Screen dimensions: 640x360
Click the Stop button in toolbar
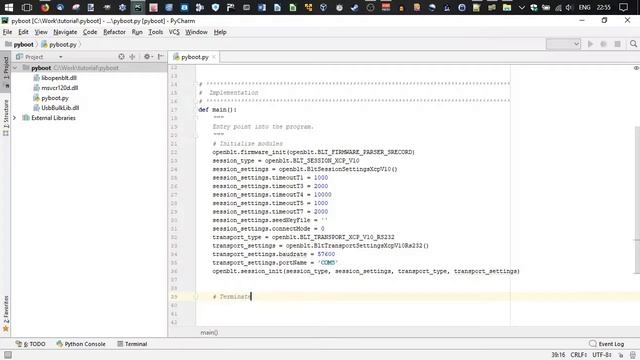[x=618, y=44]
